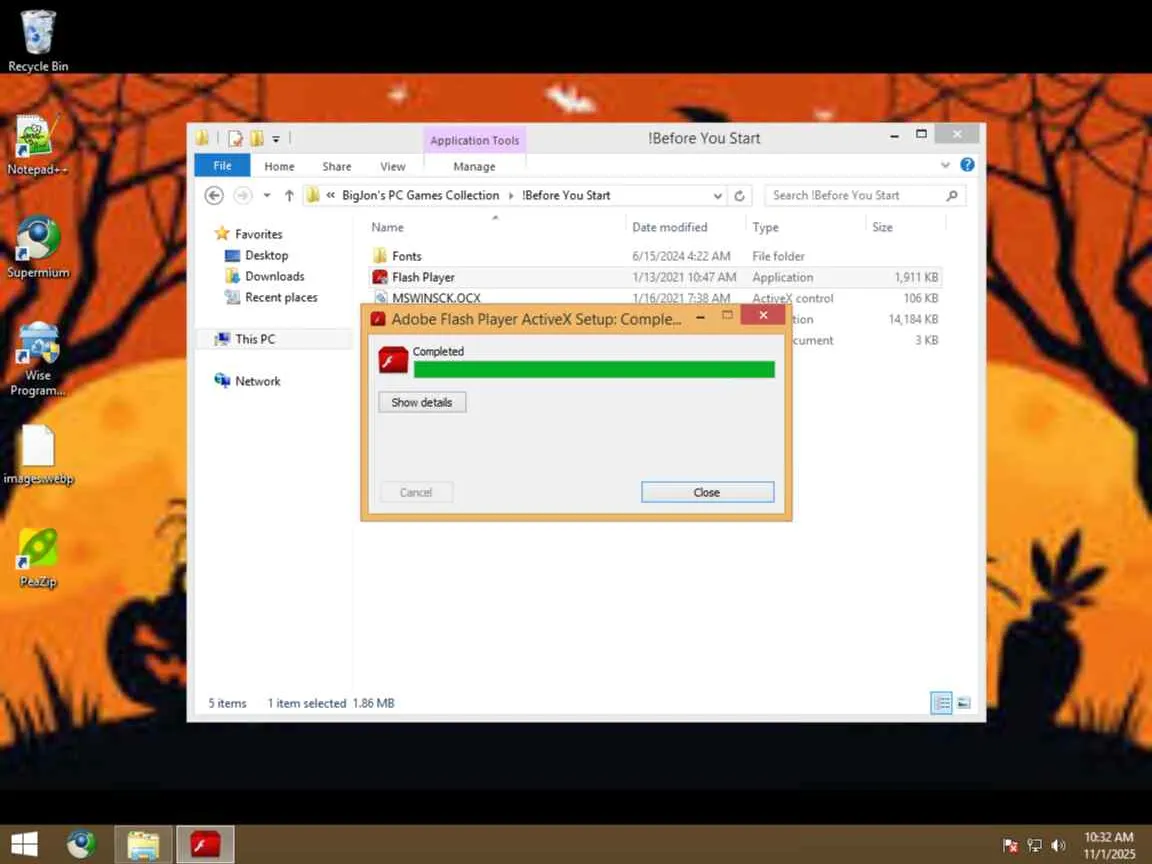Select the images.webp file on desktop
The image size is (1152, 864).
[38, 455]
